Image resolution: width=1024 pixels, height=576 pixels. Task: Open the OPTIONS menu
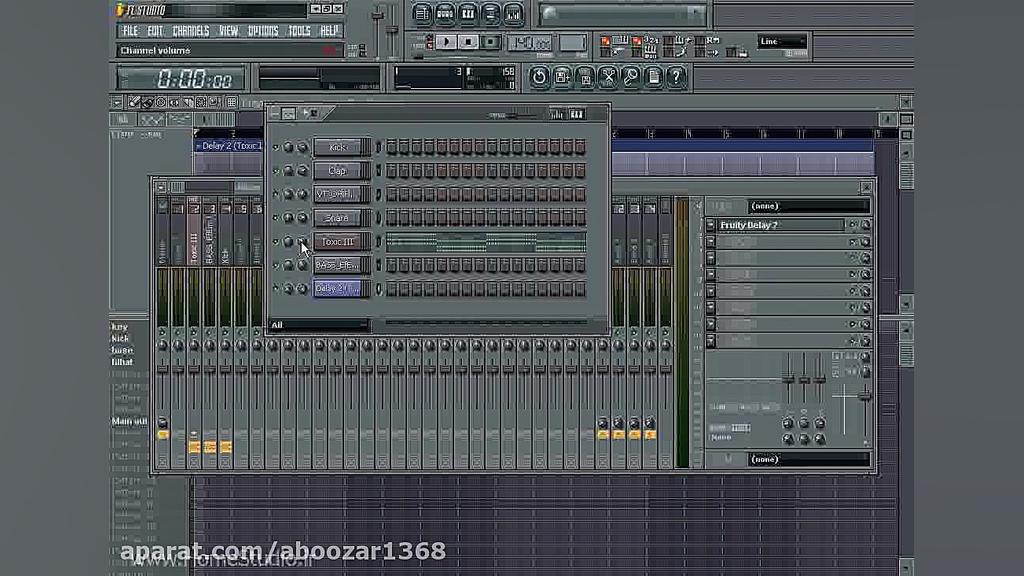coord(263,31)
